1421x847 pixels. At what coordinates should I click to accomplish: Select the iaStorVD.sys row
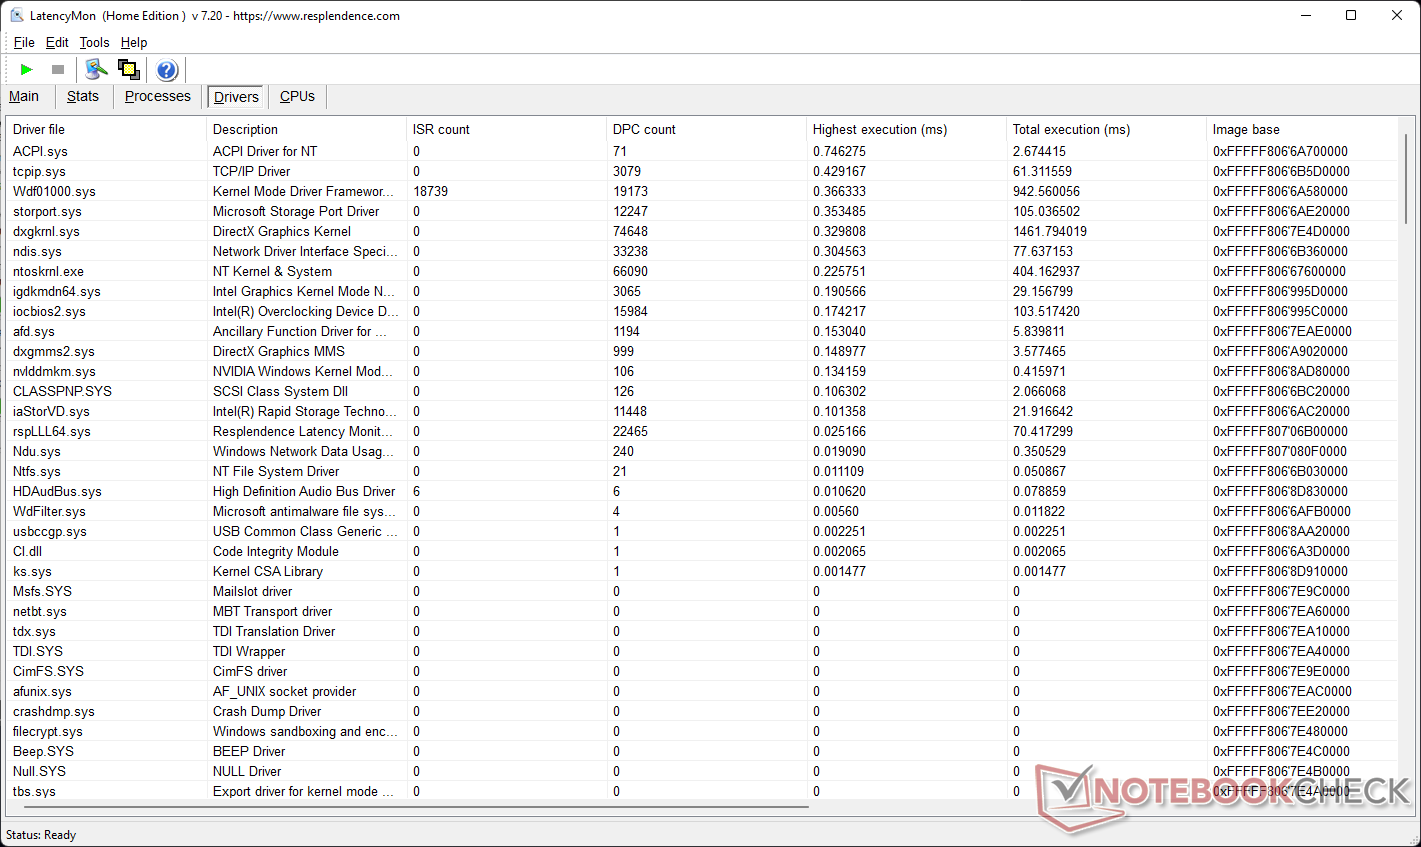(x=703, y=411)
